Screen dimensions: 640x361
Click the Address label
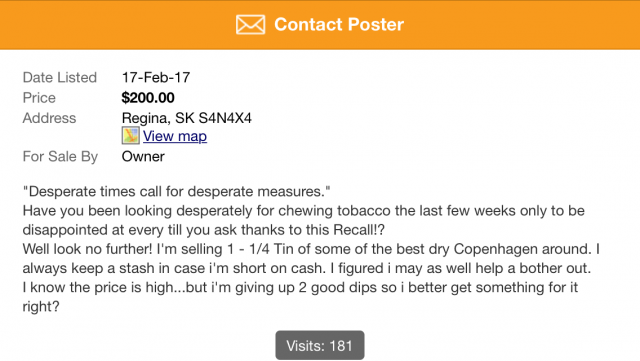(x=49, y=118)
